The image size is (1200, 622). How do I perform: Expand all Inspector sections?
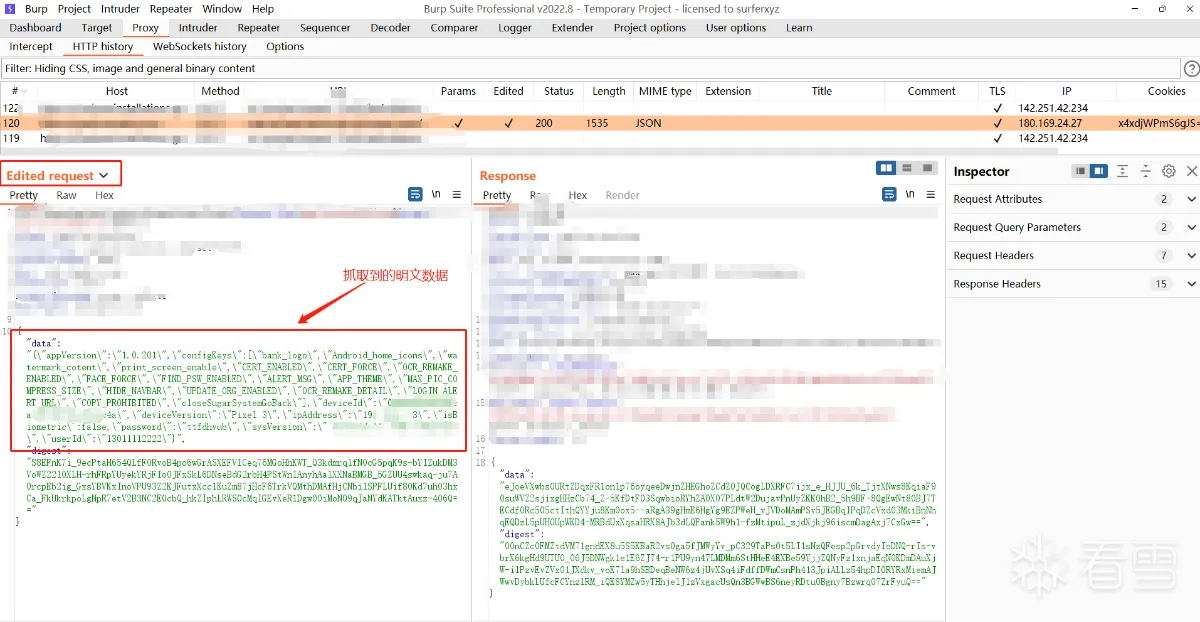(x=1123, y=171)
